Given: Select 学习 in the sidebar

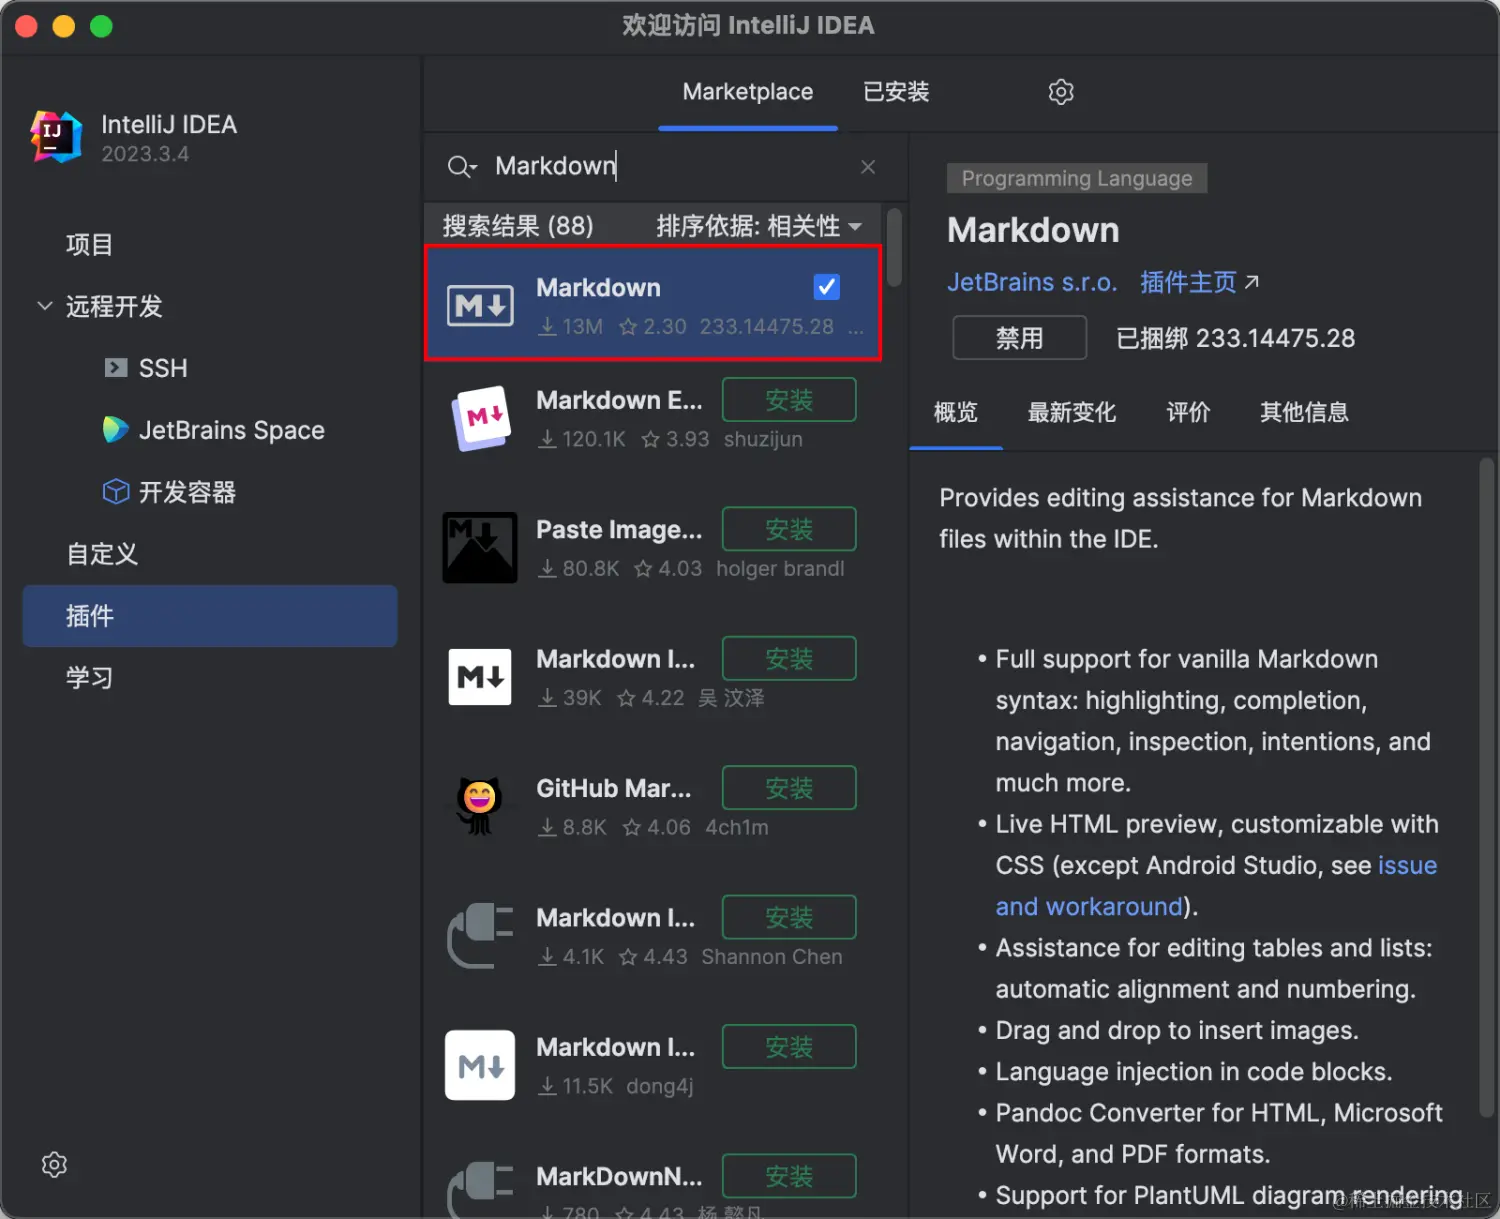Looking at the screenshot, I should click(x=89, y=678).
